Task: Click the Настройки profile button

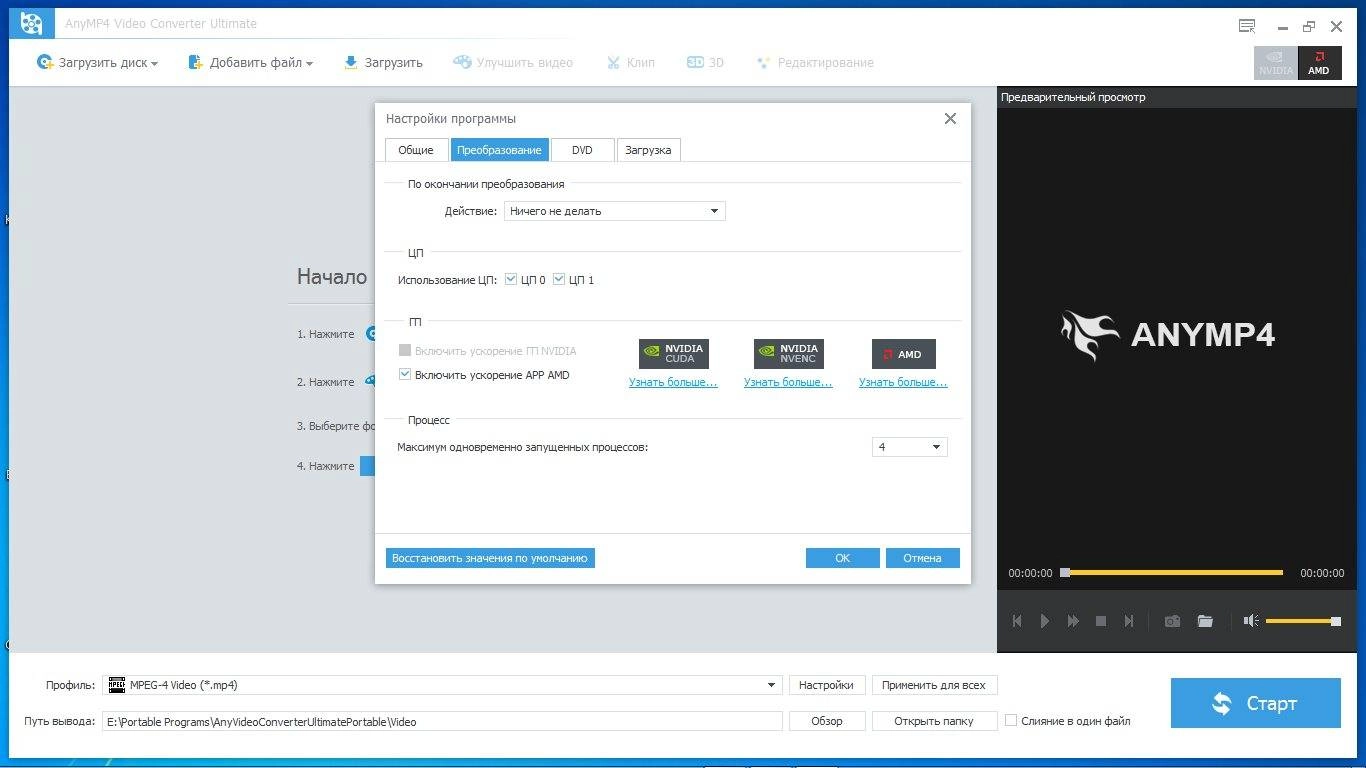Action: click(826, 685)
